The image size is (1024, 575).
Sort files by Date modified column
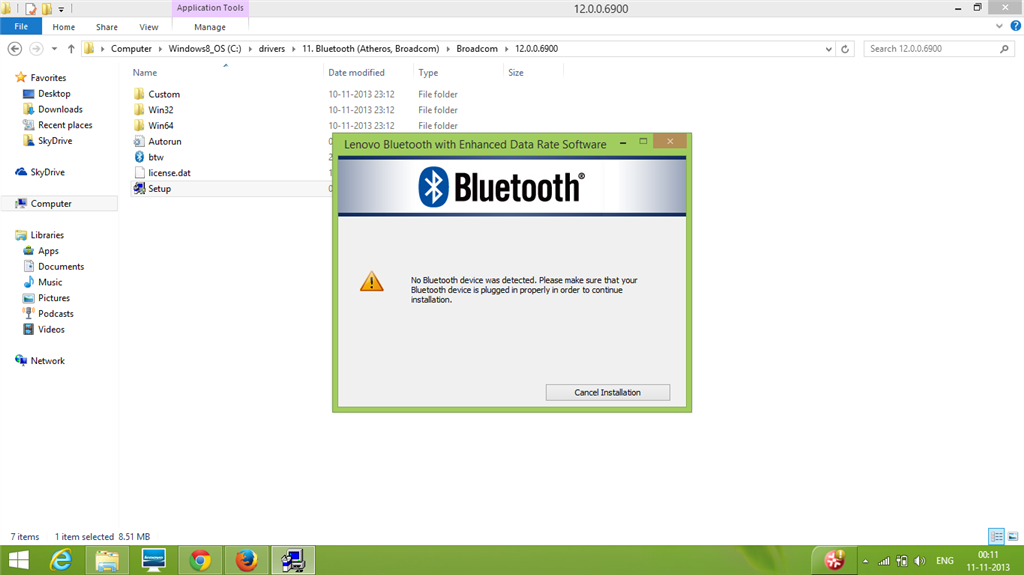tap(356, 73)
